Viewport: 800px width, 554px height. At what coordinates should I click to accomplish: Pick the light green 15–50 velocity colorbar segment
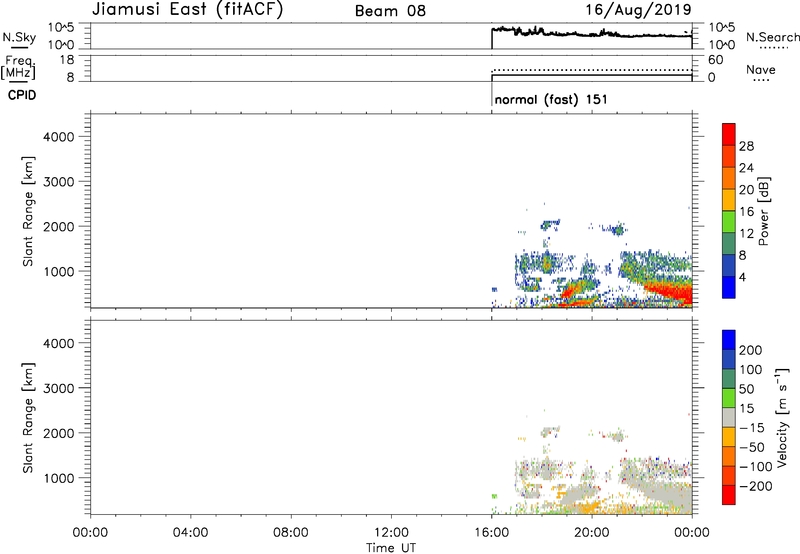pyautogui.click(x=729, y=398)
